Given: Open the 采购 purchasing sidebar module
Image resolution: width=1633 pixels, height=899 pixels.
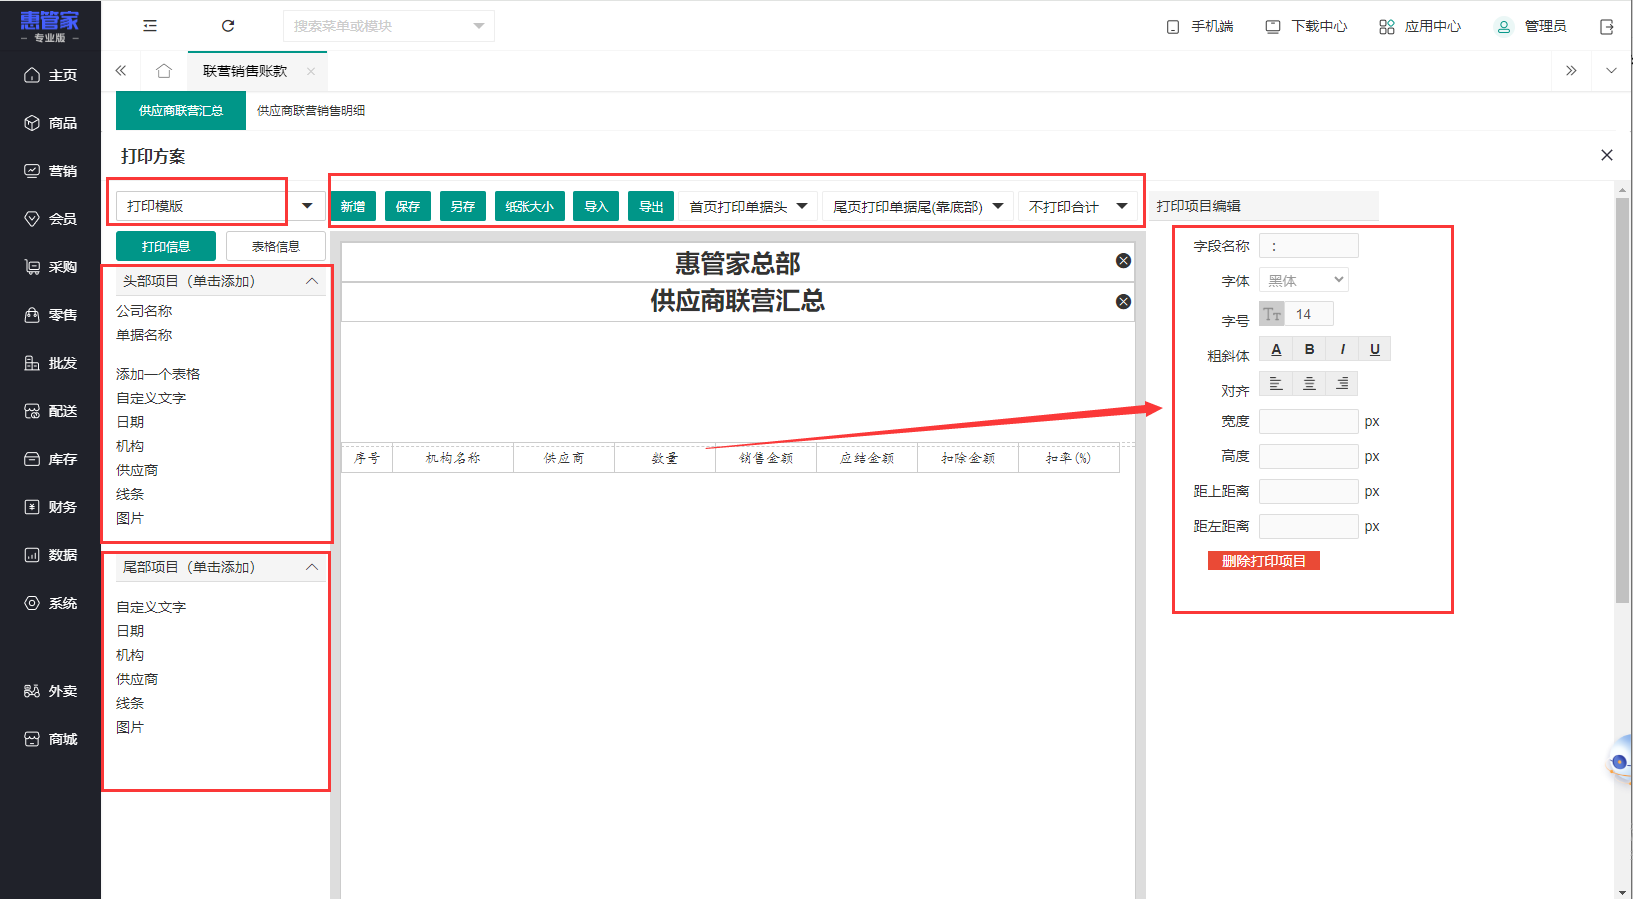Looking at the screenshot, I should click(x=50, y=267).
